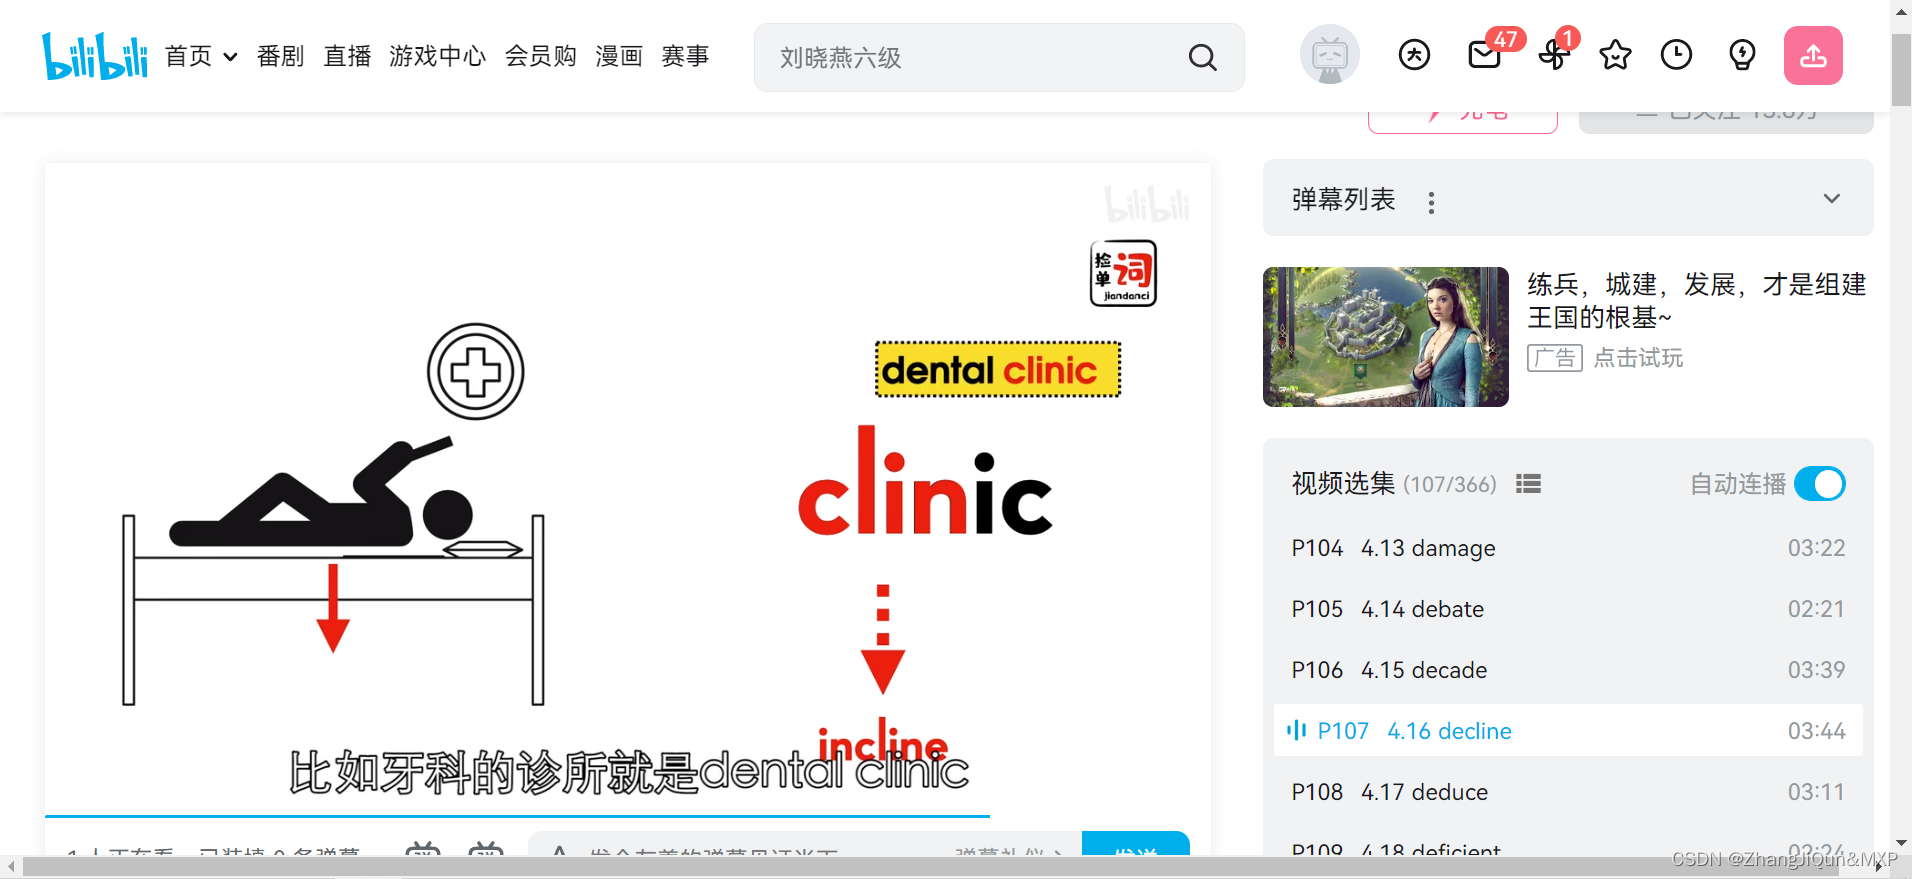The width and height of the screenshot is (1913, 879).
Task: Click the bilibili logo
Action: point(95,56)
